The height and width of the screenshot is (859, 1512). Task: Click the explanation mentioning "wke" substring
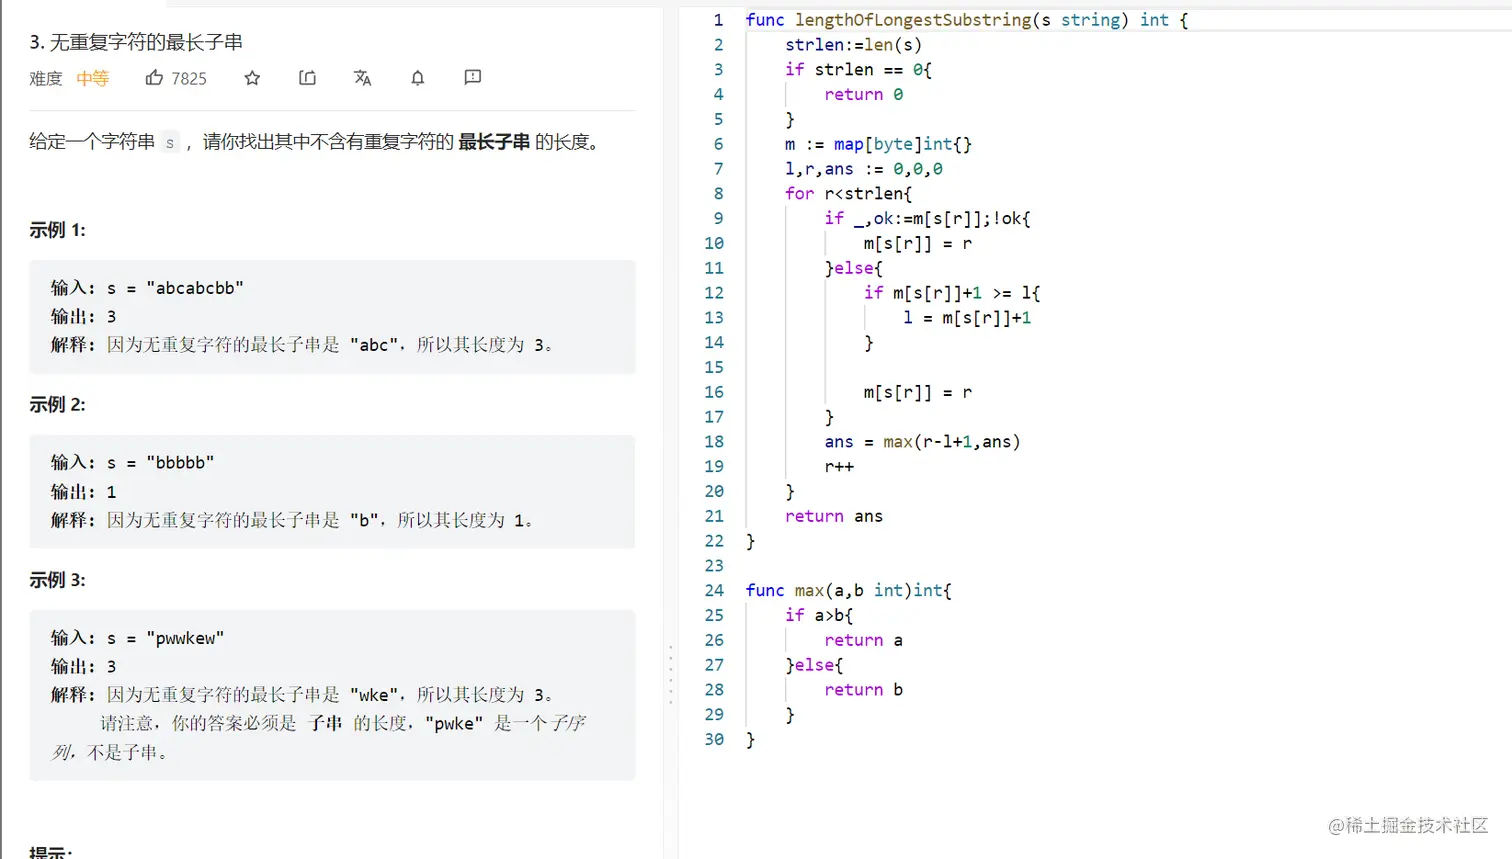point(302,695)
